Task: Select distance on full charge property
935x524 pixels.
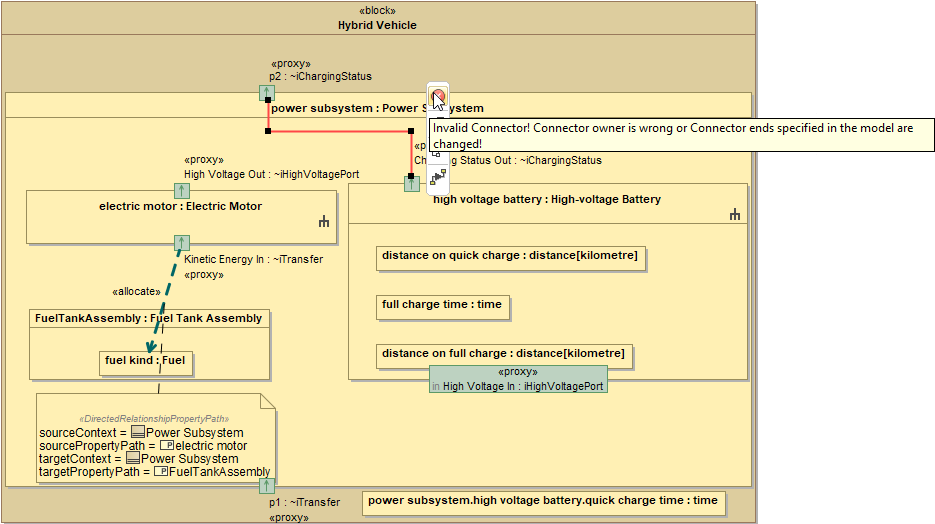Action: [503, 354]
